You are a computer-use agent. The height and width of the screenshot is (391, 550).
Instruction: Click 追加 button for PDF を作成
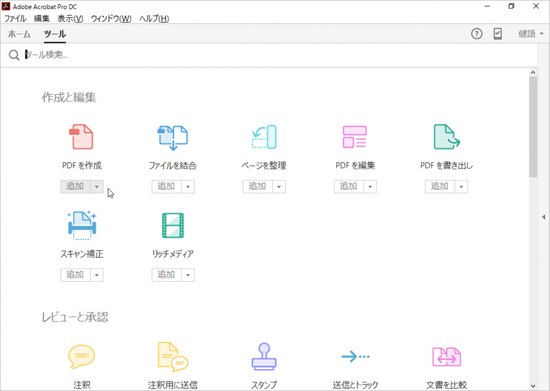click(75, 187)
